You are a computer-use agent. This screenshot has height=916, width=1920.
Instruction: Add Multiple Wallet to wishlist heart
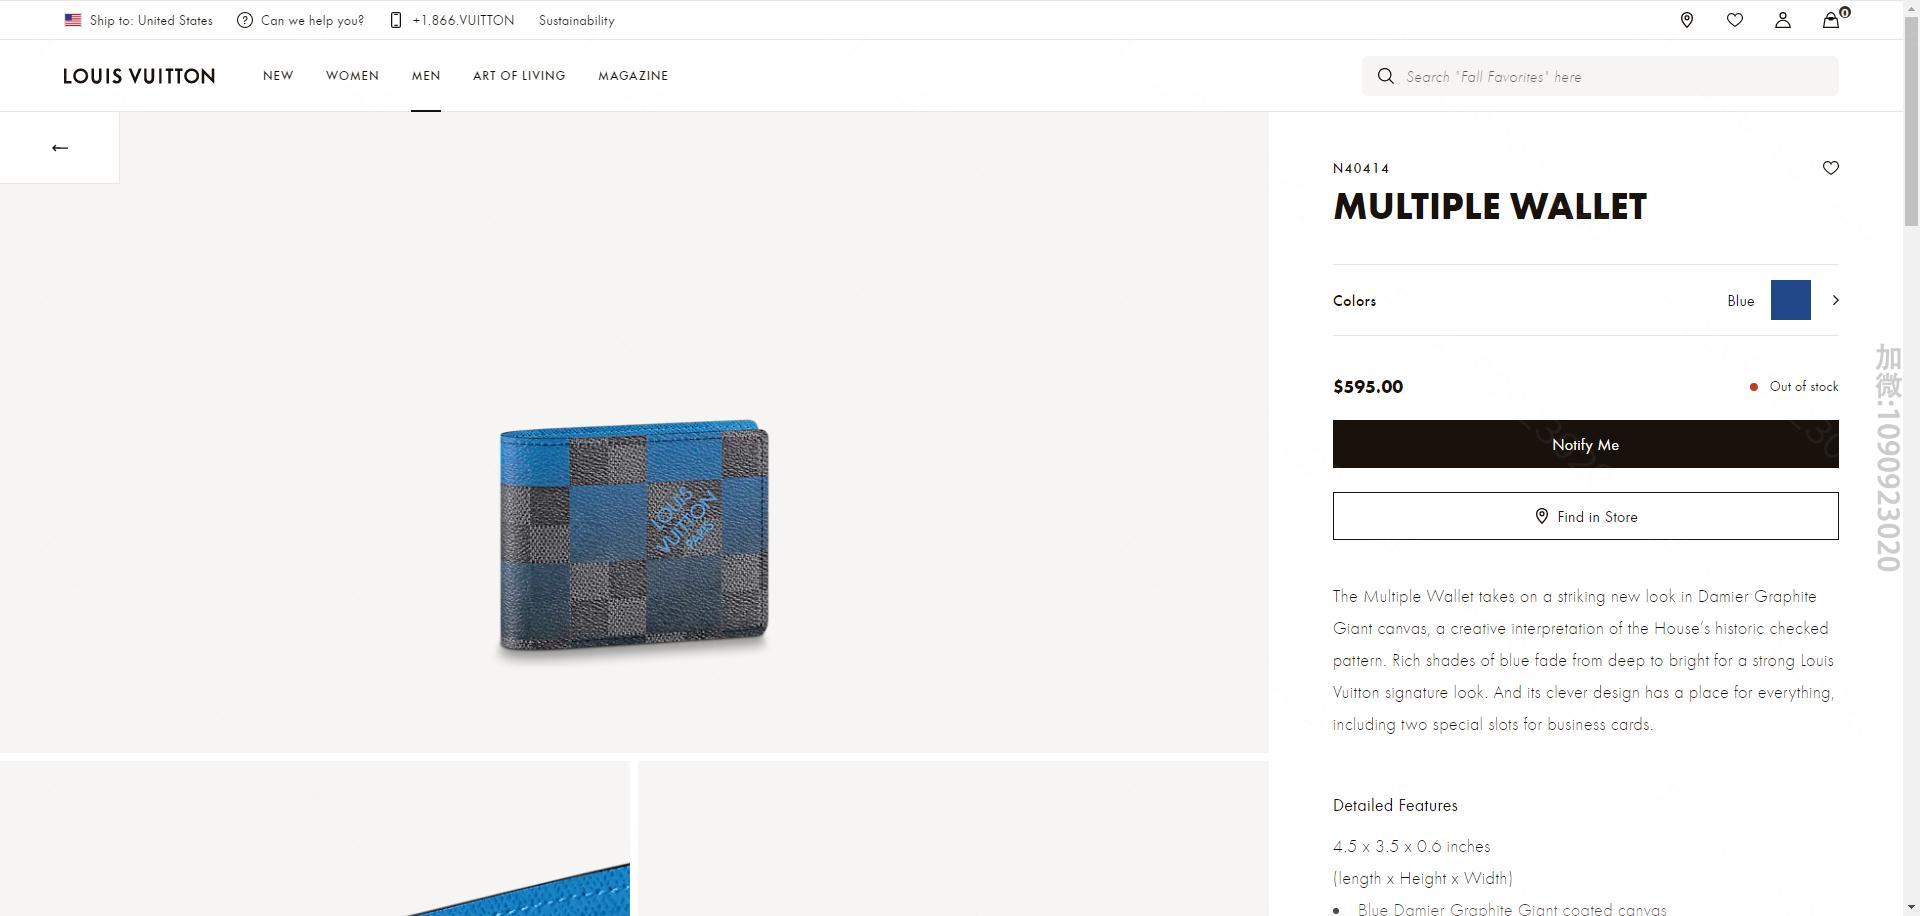[1831, 168]
